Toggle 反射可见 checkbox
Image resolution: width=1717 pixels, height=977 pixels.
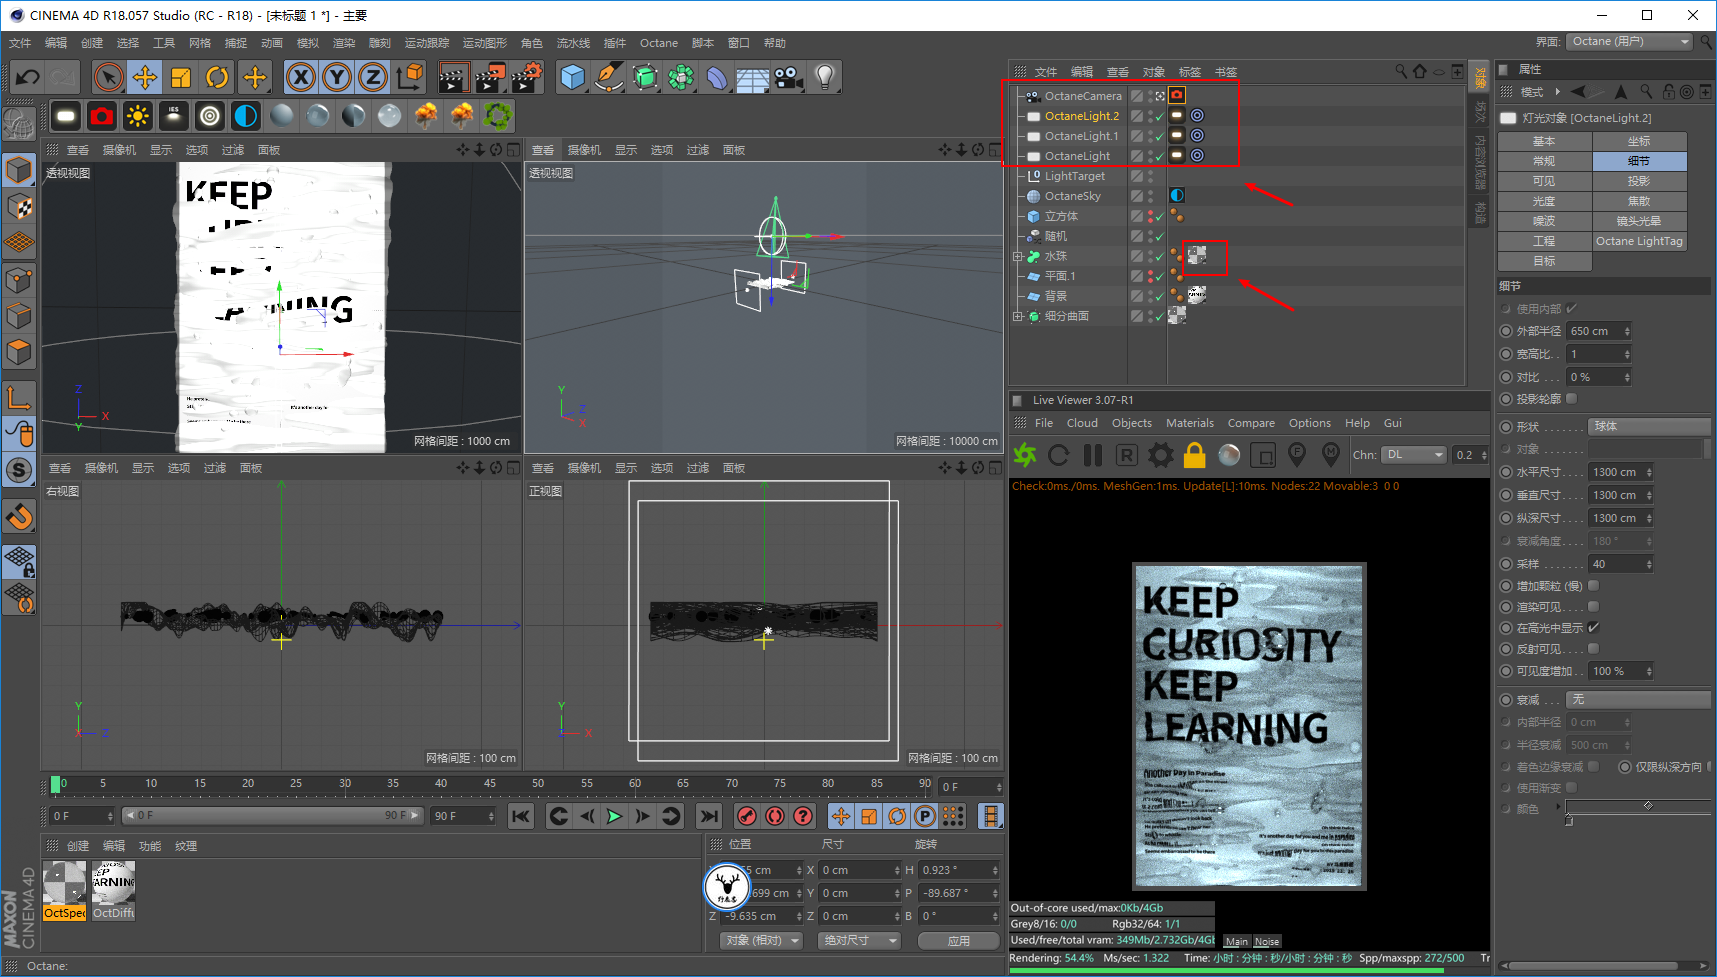coord(1593,648)
